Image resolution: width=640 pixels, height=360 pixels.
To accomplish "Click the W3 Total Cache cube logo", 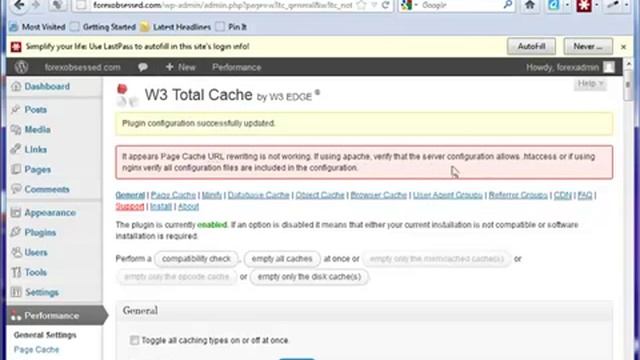I will click(x=127, y=95).
